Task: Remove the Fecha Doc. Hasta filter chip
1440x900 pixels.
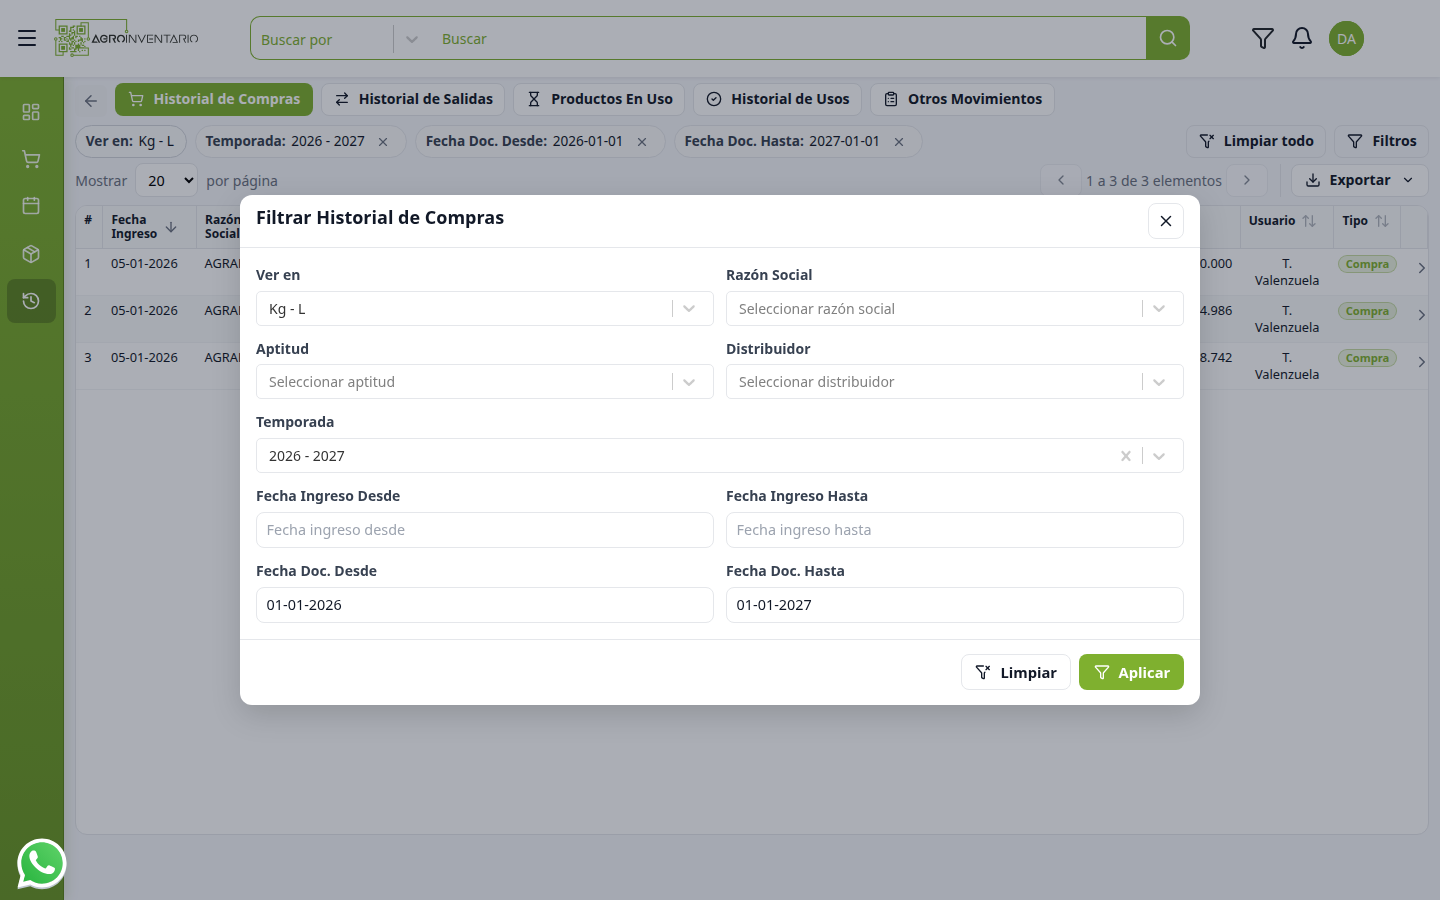Action: coord(899,142)
